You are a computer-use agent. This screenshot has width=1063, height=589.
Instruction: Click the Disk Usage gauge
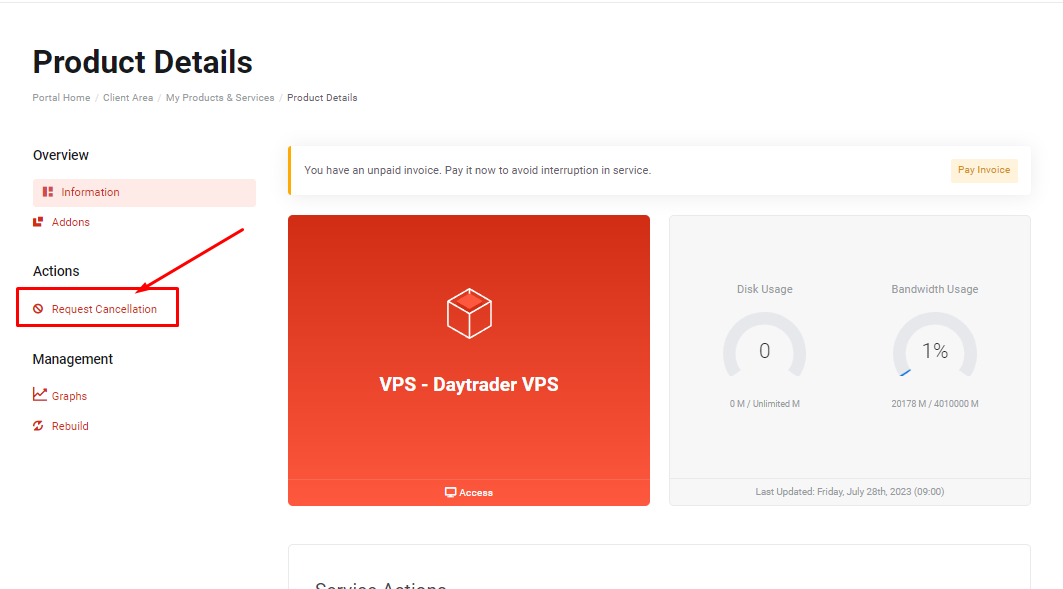764,352
